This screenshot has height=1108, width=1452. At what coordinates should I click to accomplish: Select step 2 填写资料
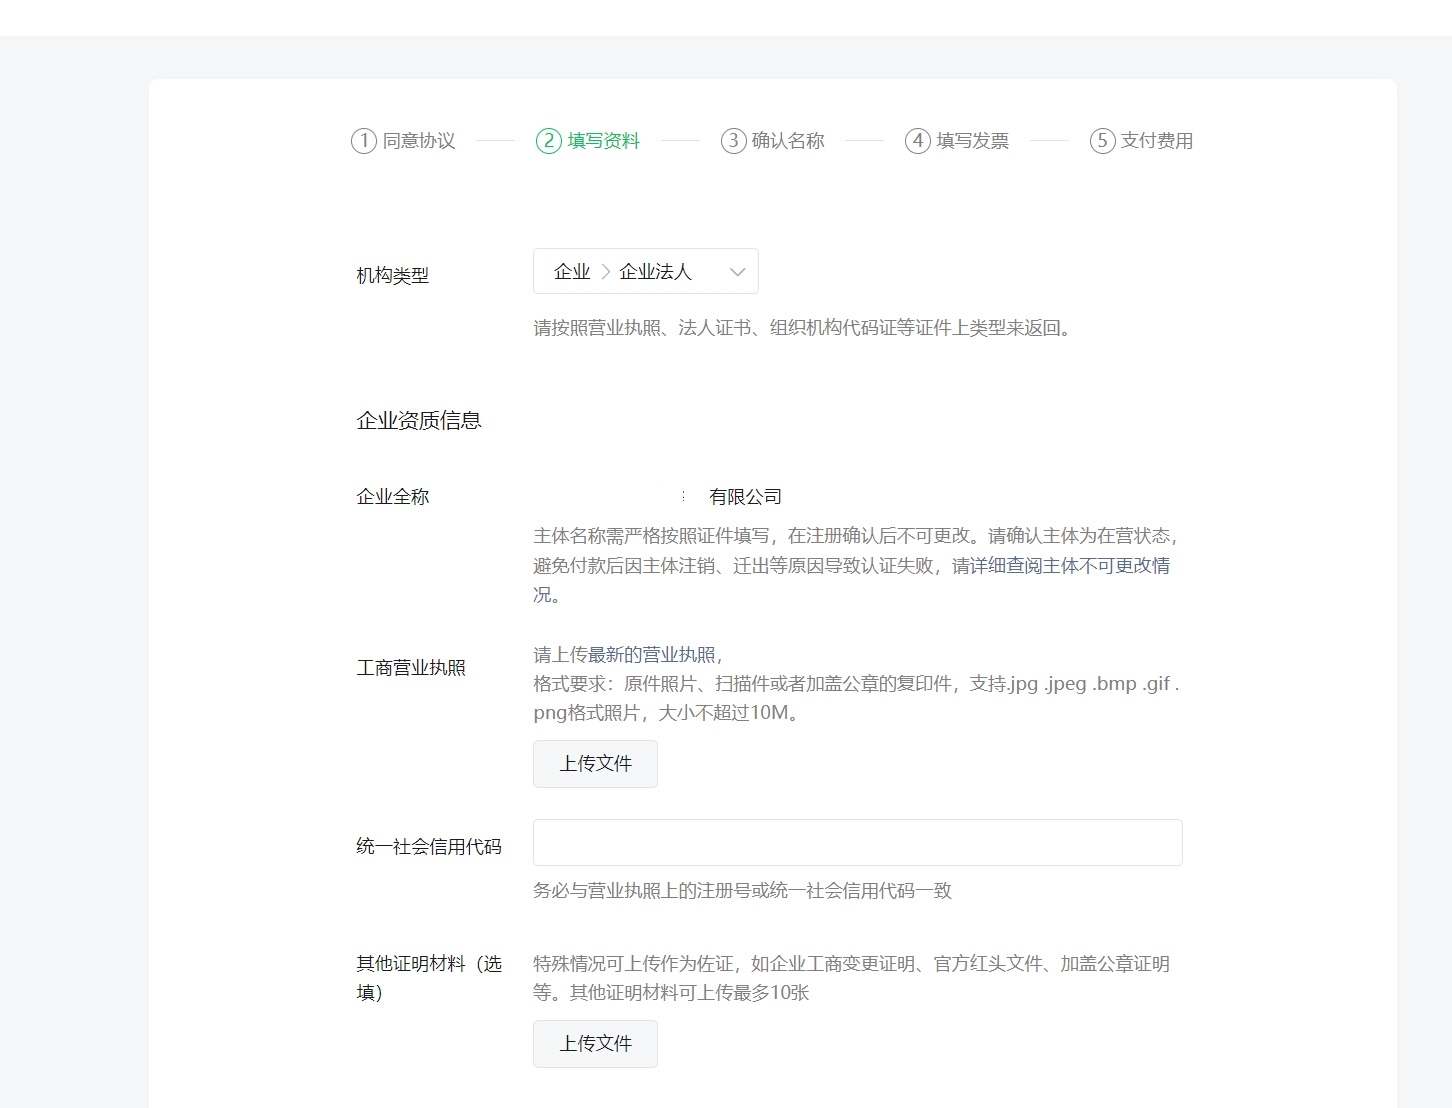588,141
